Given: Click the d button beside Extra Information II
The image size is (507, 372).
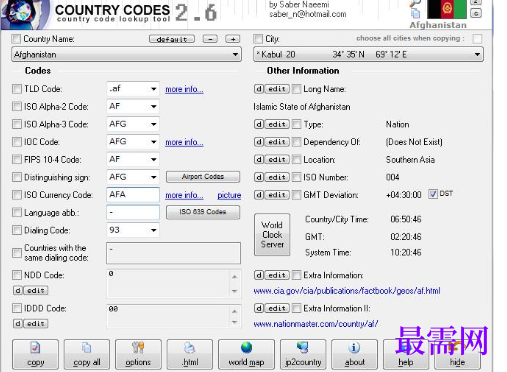Looking at the screenshot, I should click(x=259, y=308).
